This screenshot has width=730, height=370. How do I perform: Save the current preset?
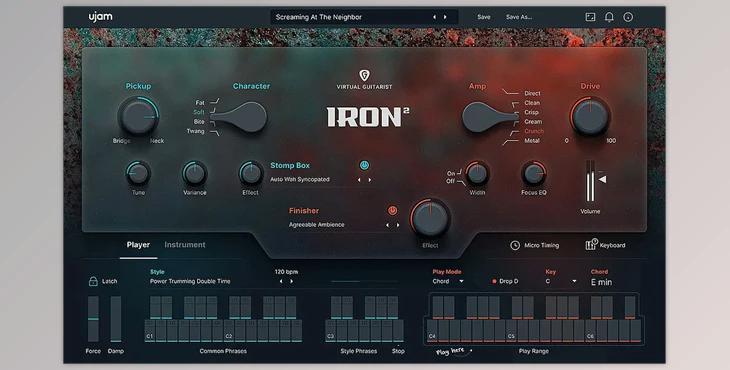[x=484, y=17]
